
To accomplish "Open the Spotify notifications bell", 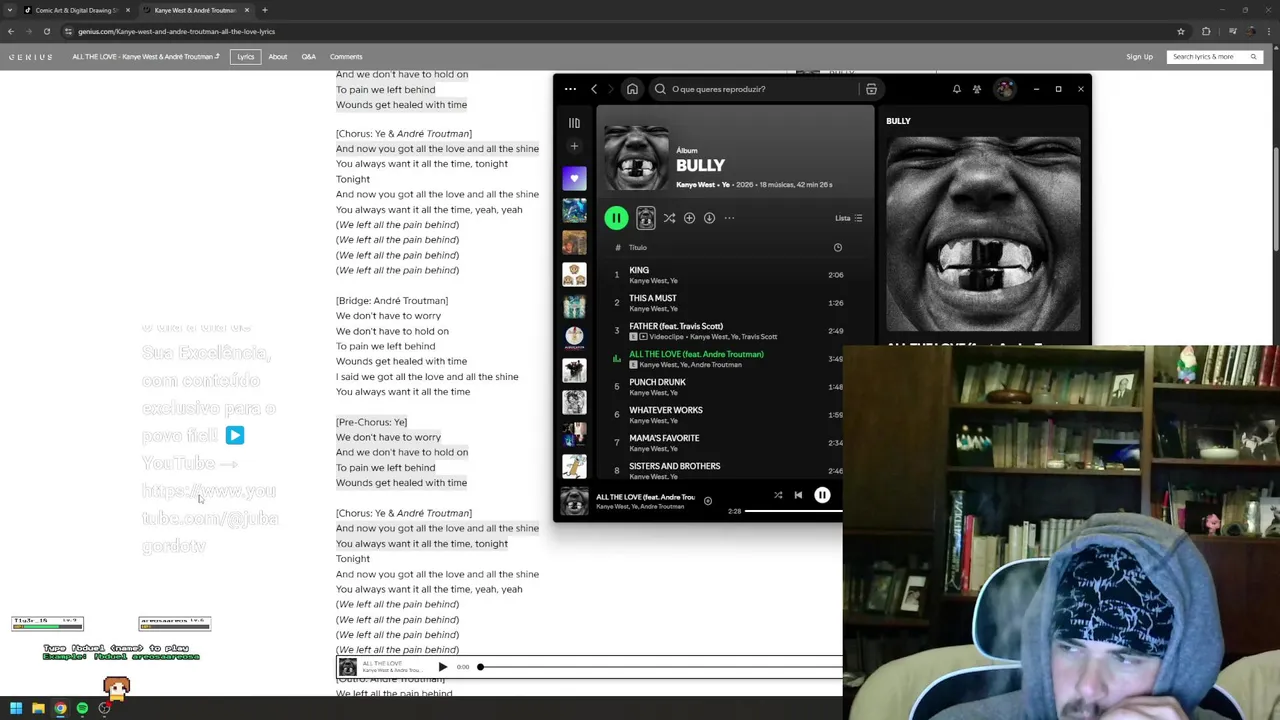I will (956, 89).
